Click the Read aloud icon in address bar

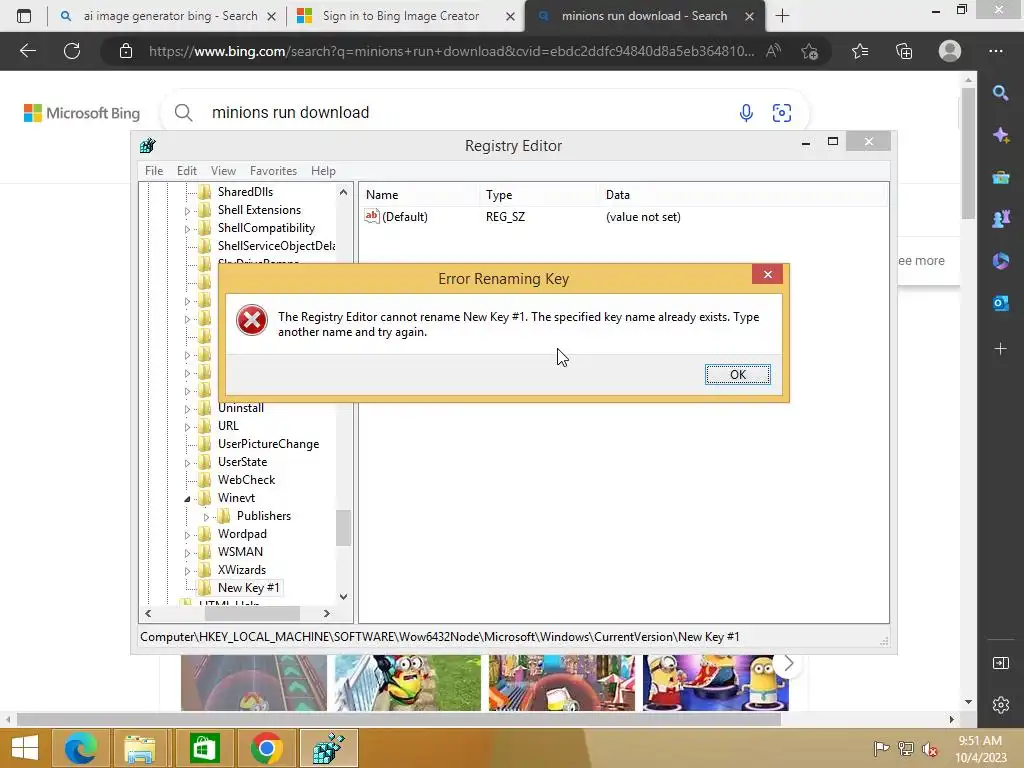click(x=773, y=51)
